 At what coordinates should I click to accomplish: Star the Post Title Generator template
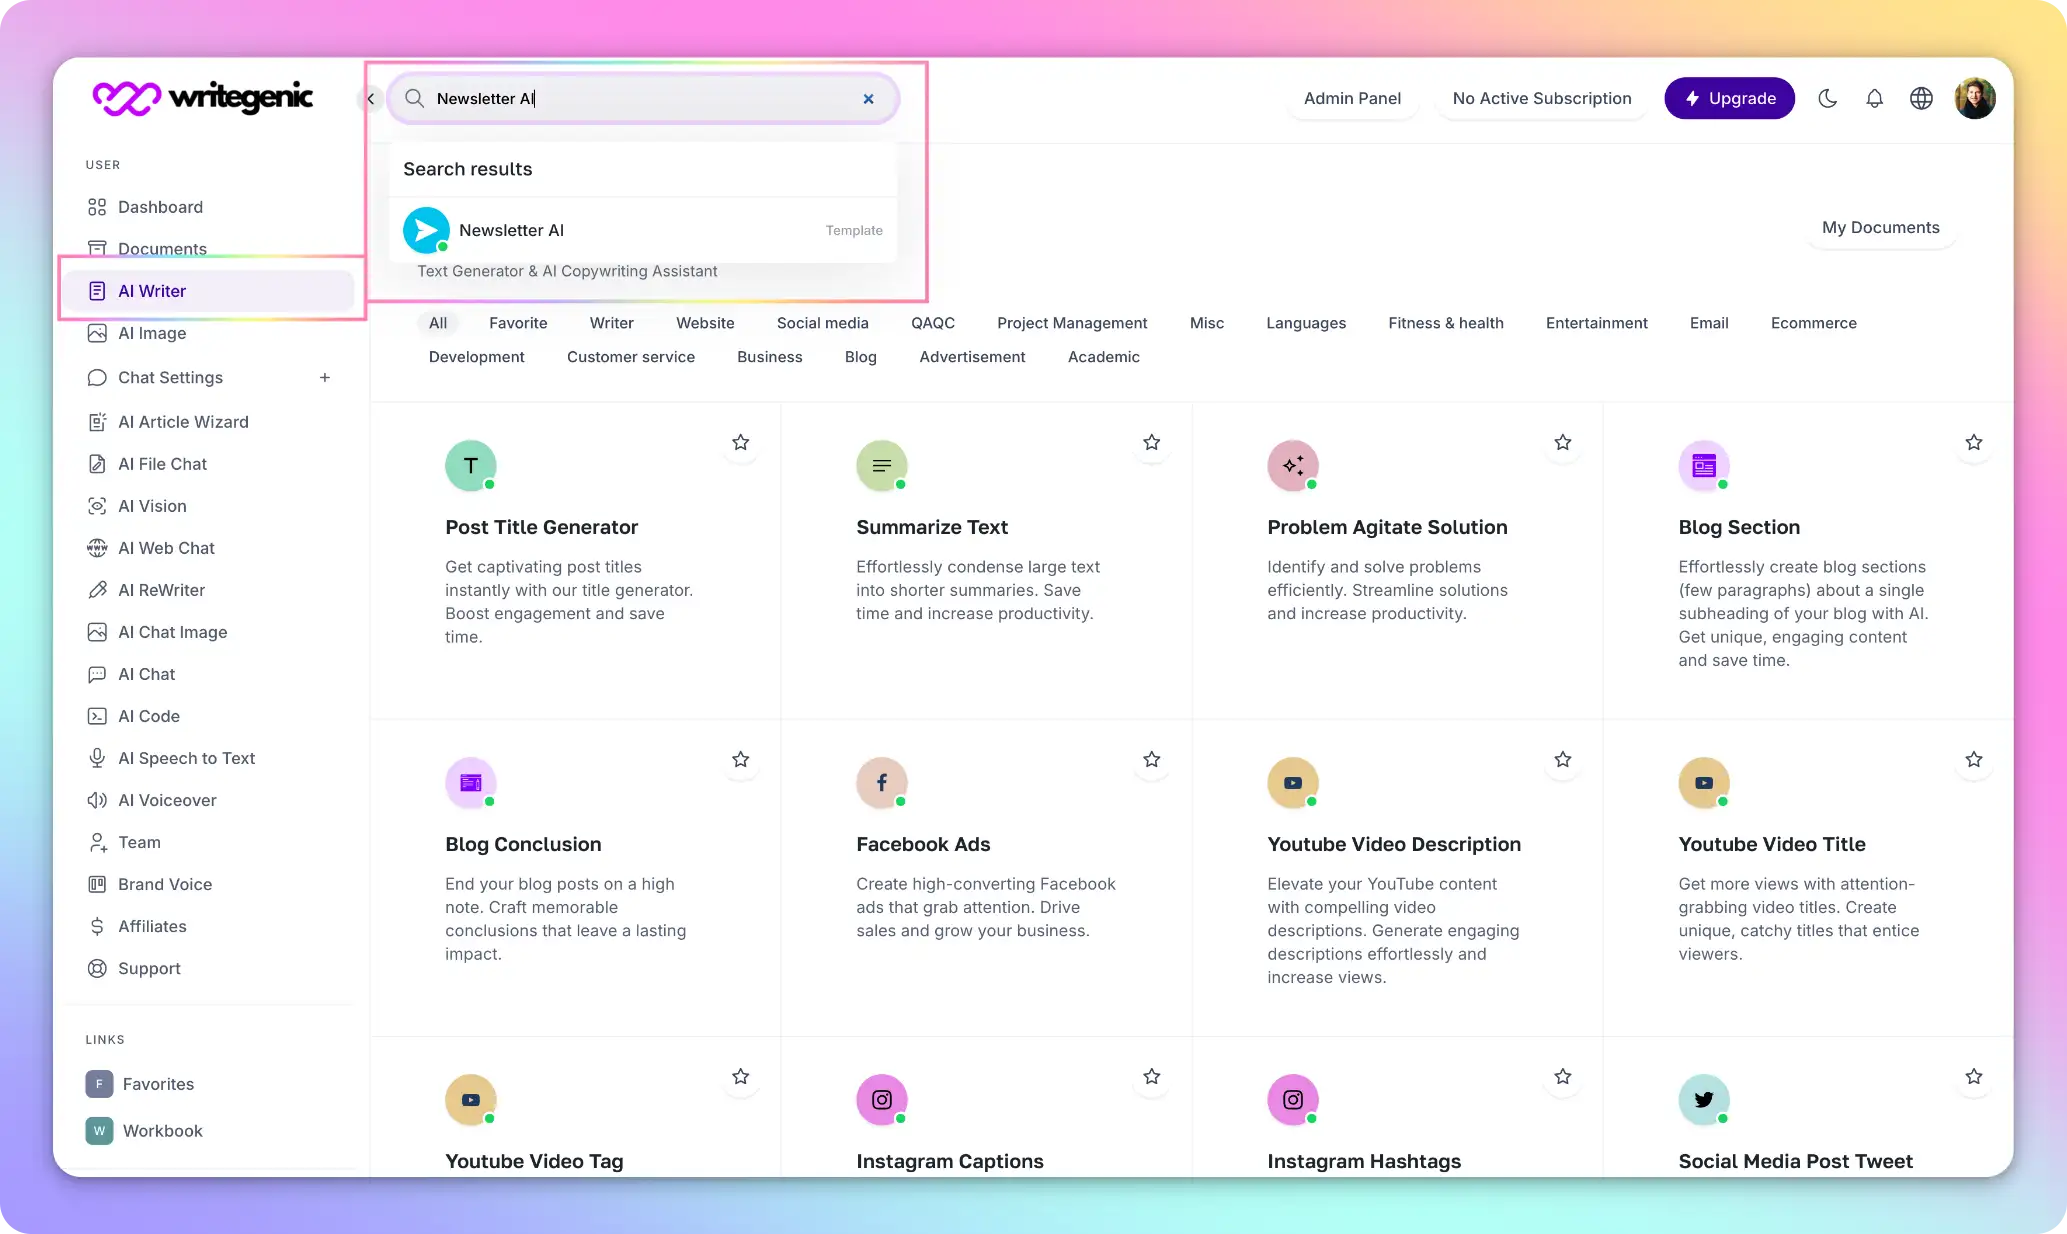point(740,442)
